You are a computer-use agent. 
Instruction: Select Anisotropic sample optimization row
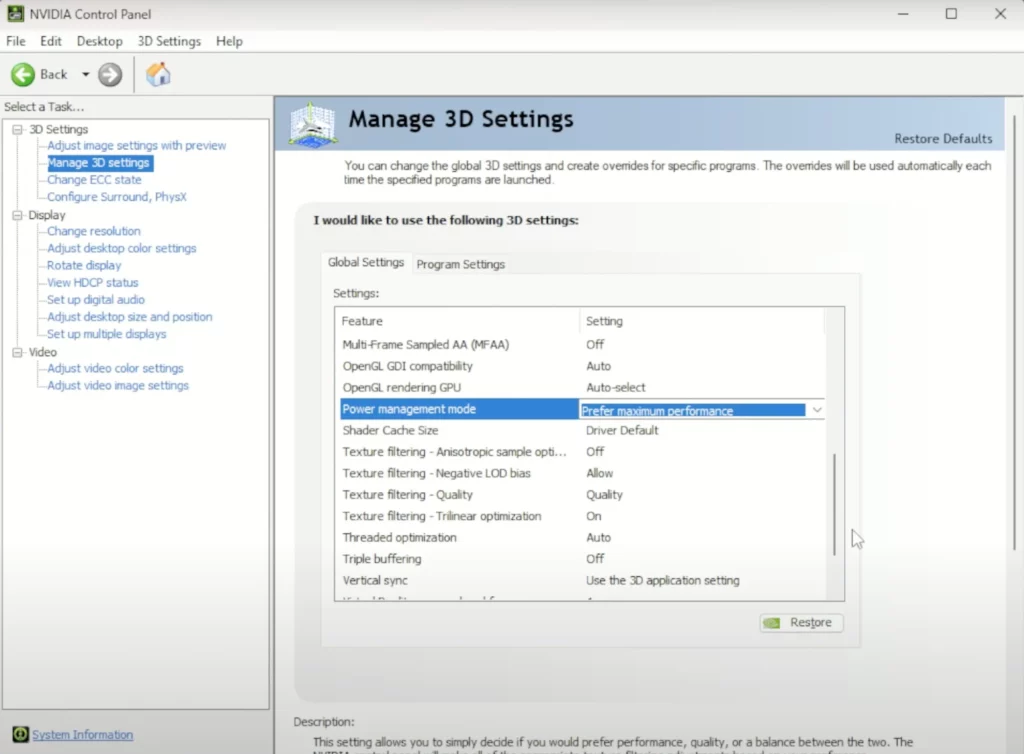pos(582,452)
